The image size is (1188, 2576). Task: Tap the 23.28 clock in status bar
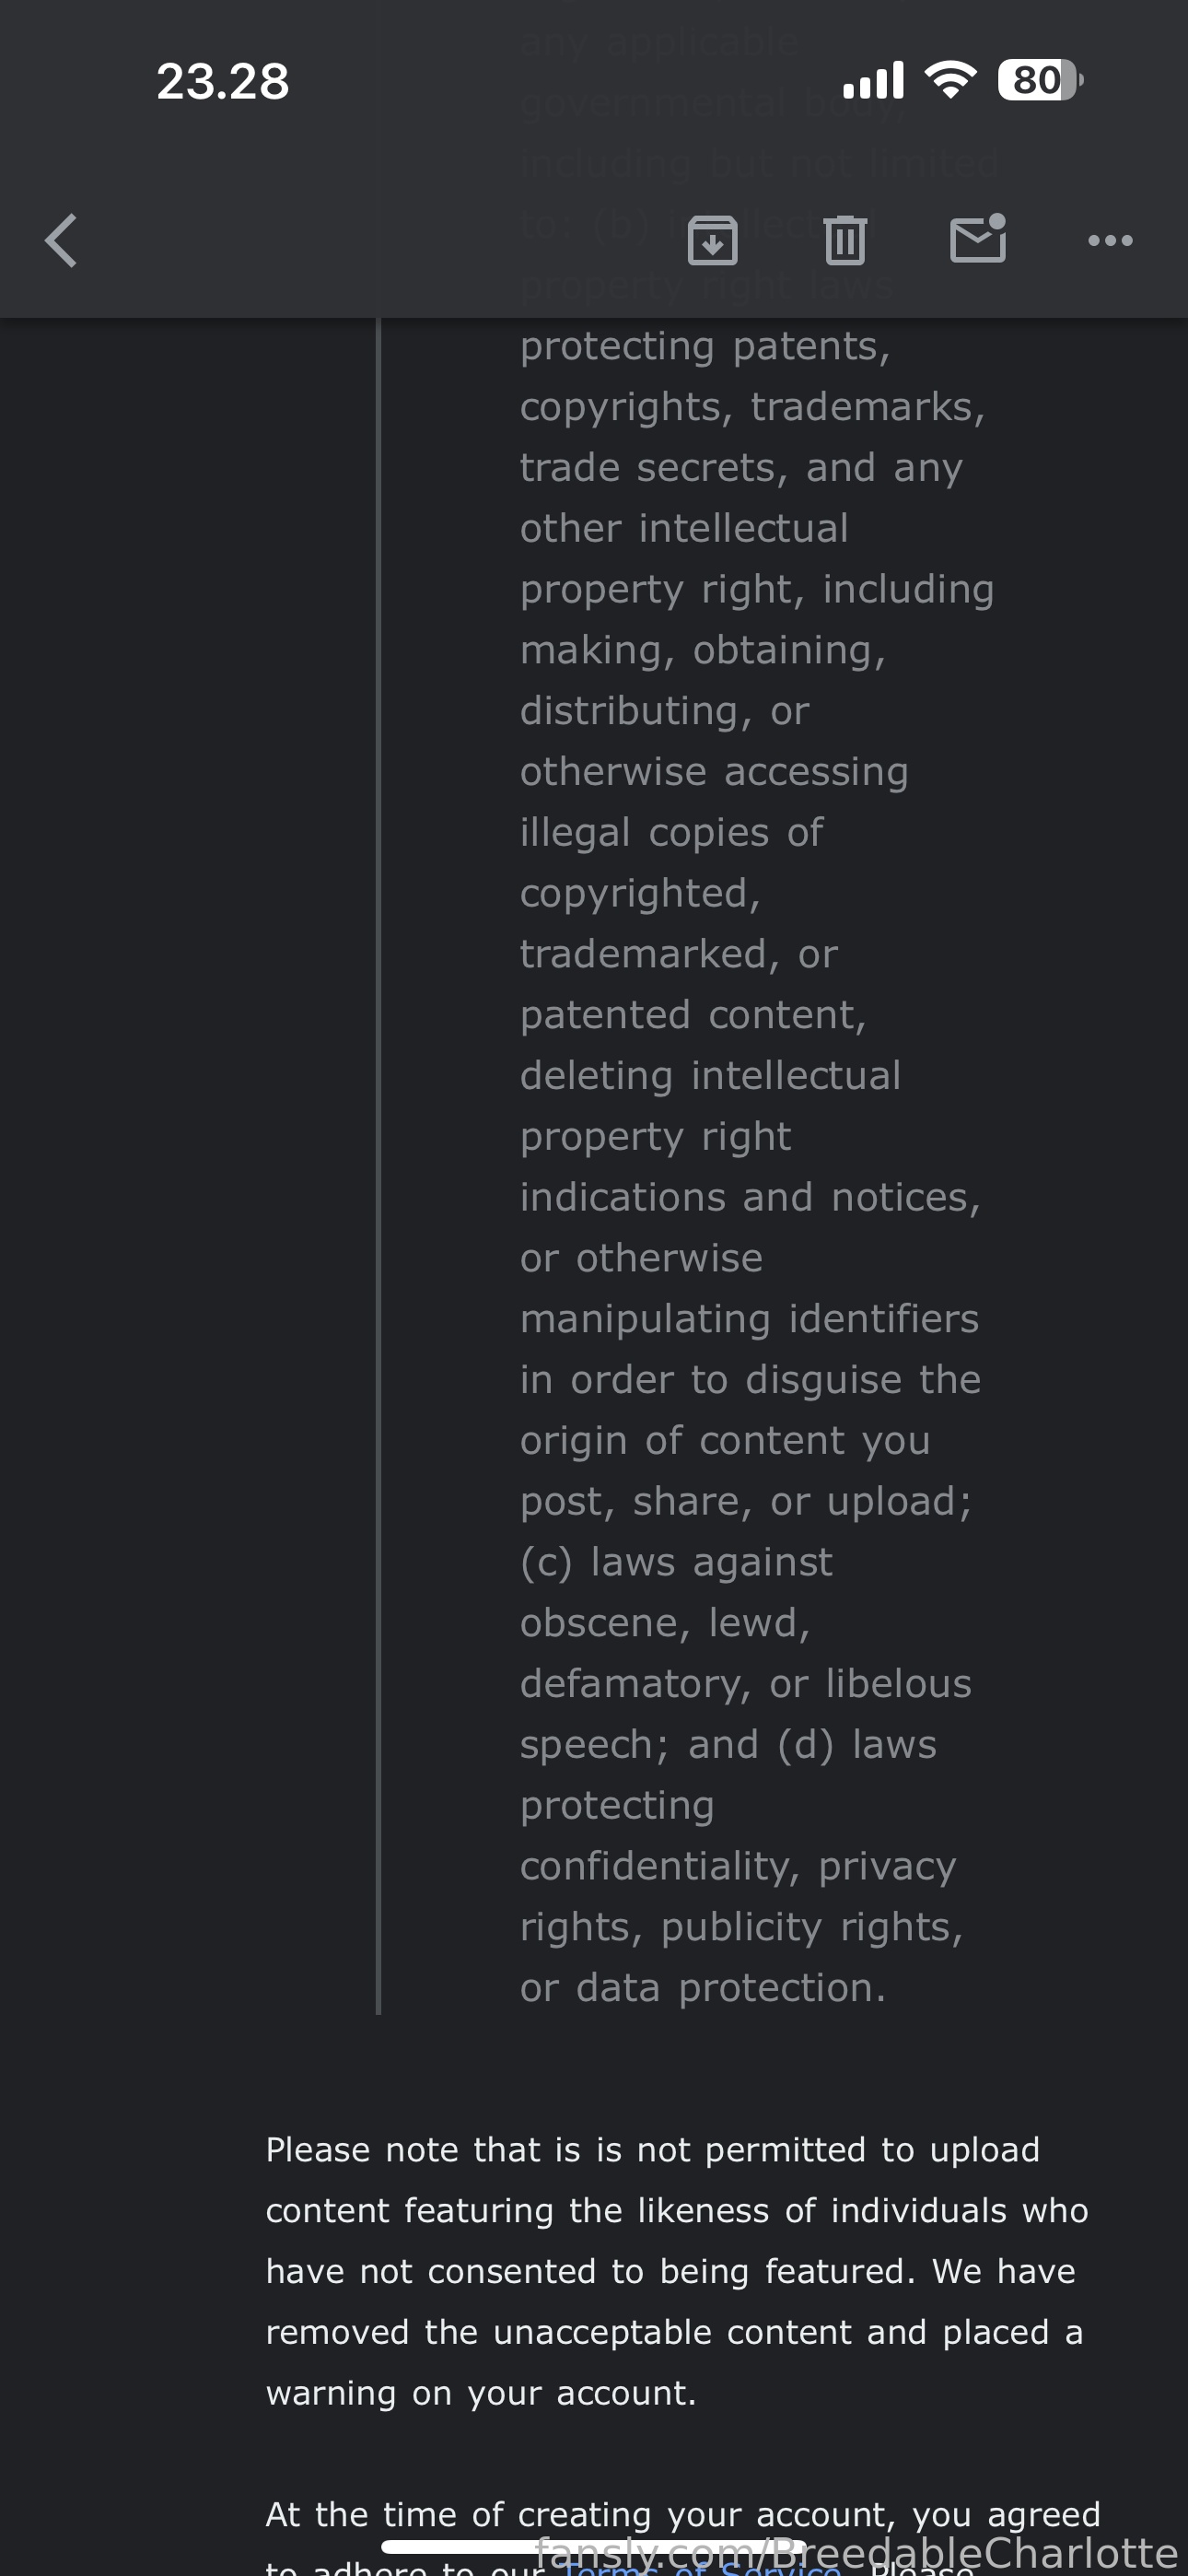pos(223,81)
